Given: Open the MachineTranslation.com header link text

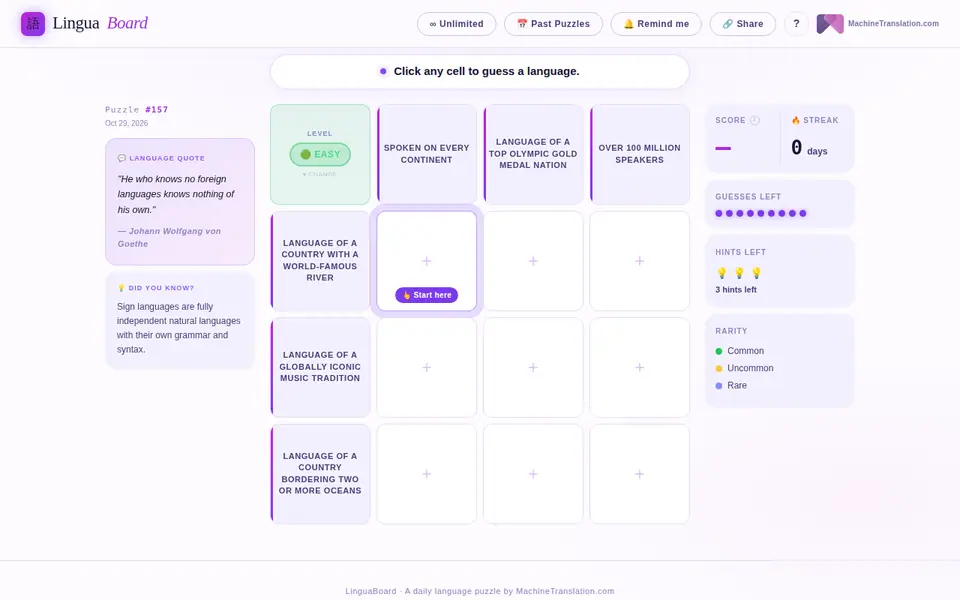Looking at the screenshot, I should point(893,24).
